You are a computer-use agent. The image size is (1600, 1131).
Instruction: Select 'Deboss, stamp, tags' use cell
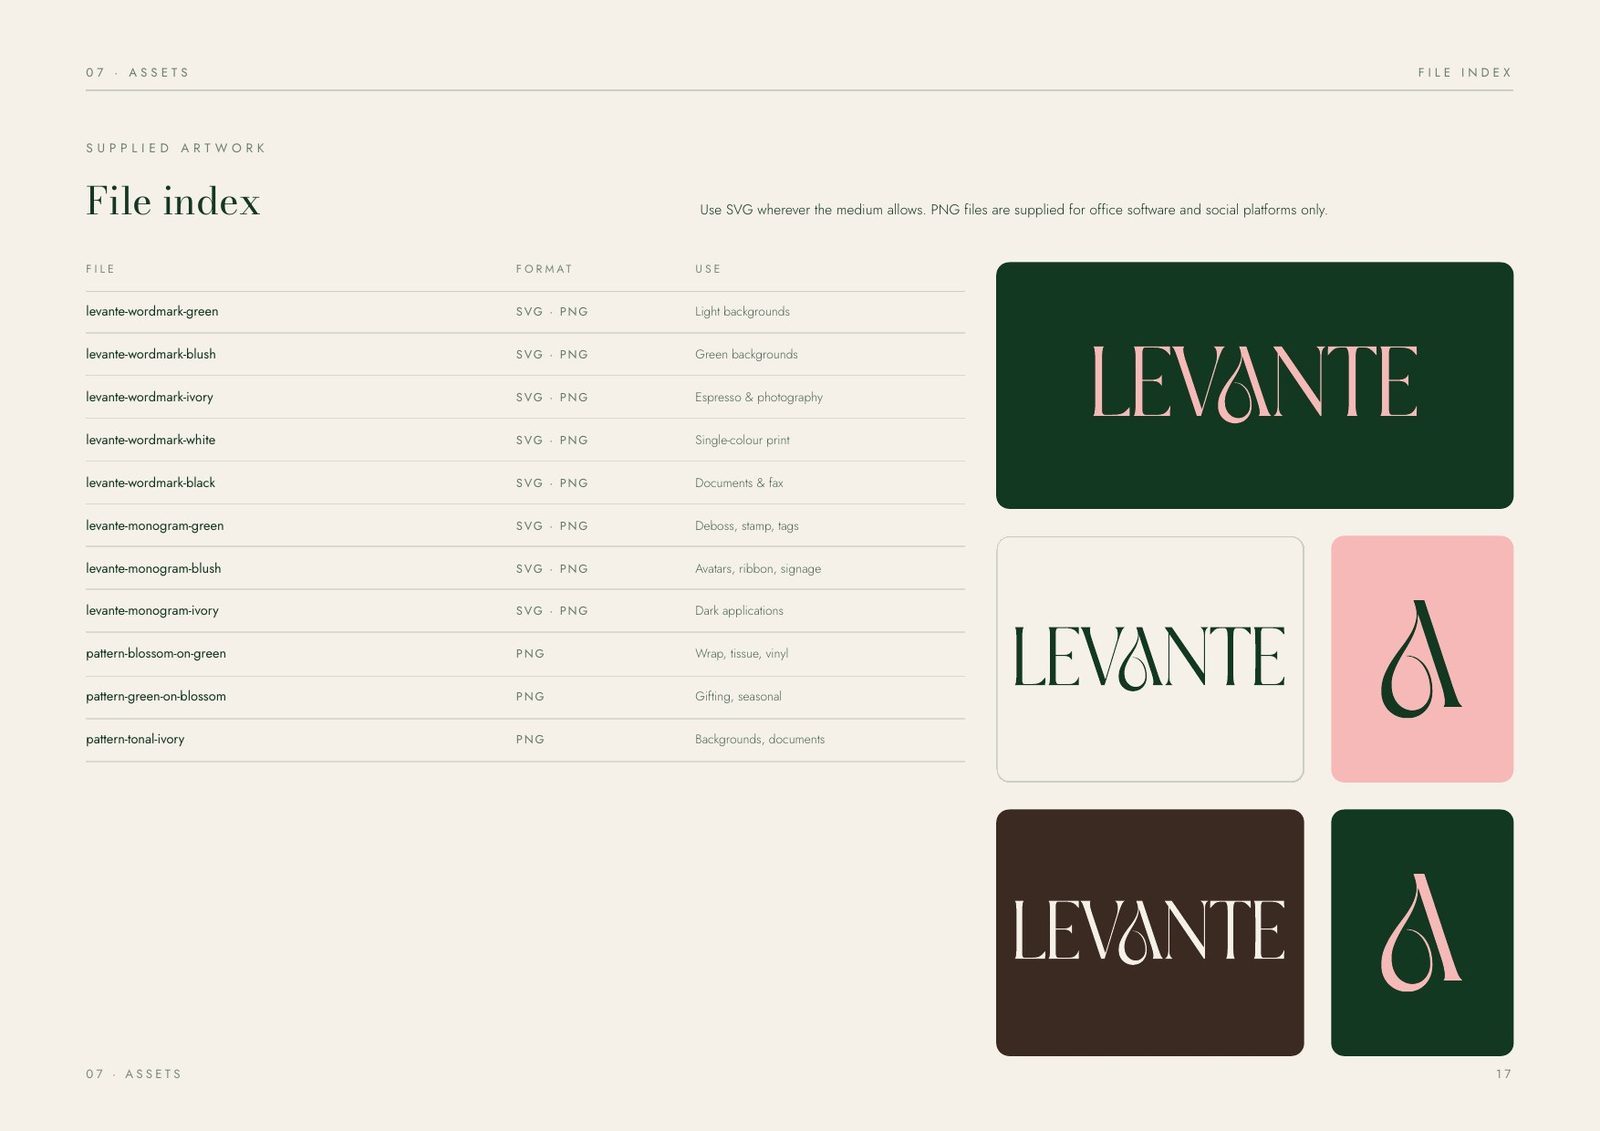747,526
